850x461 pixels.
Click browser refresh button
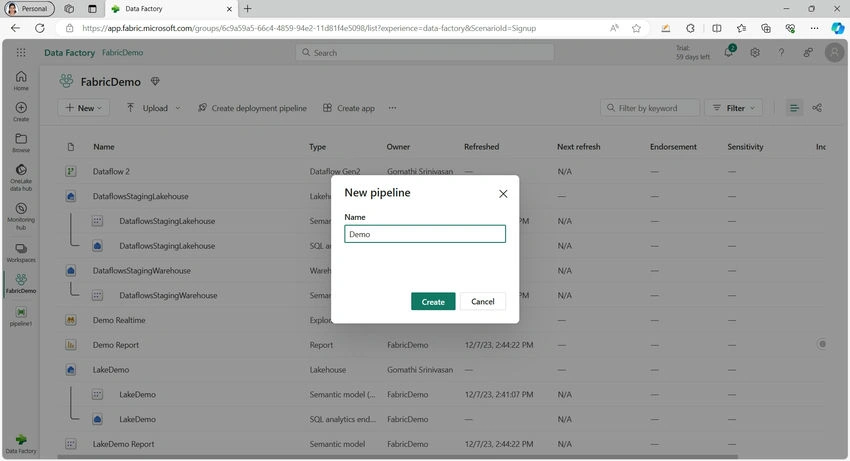pos(40,28)
